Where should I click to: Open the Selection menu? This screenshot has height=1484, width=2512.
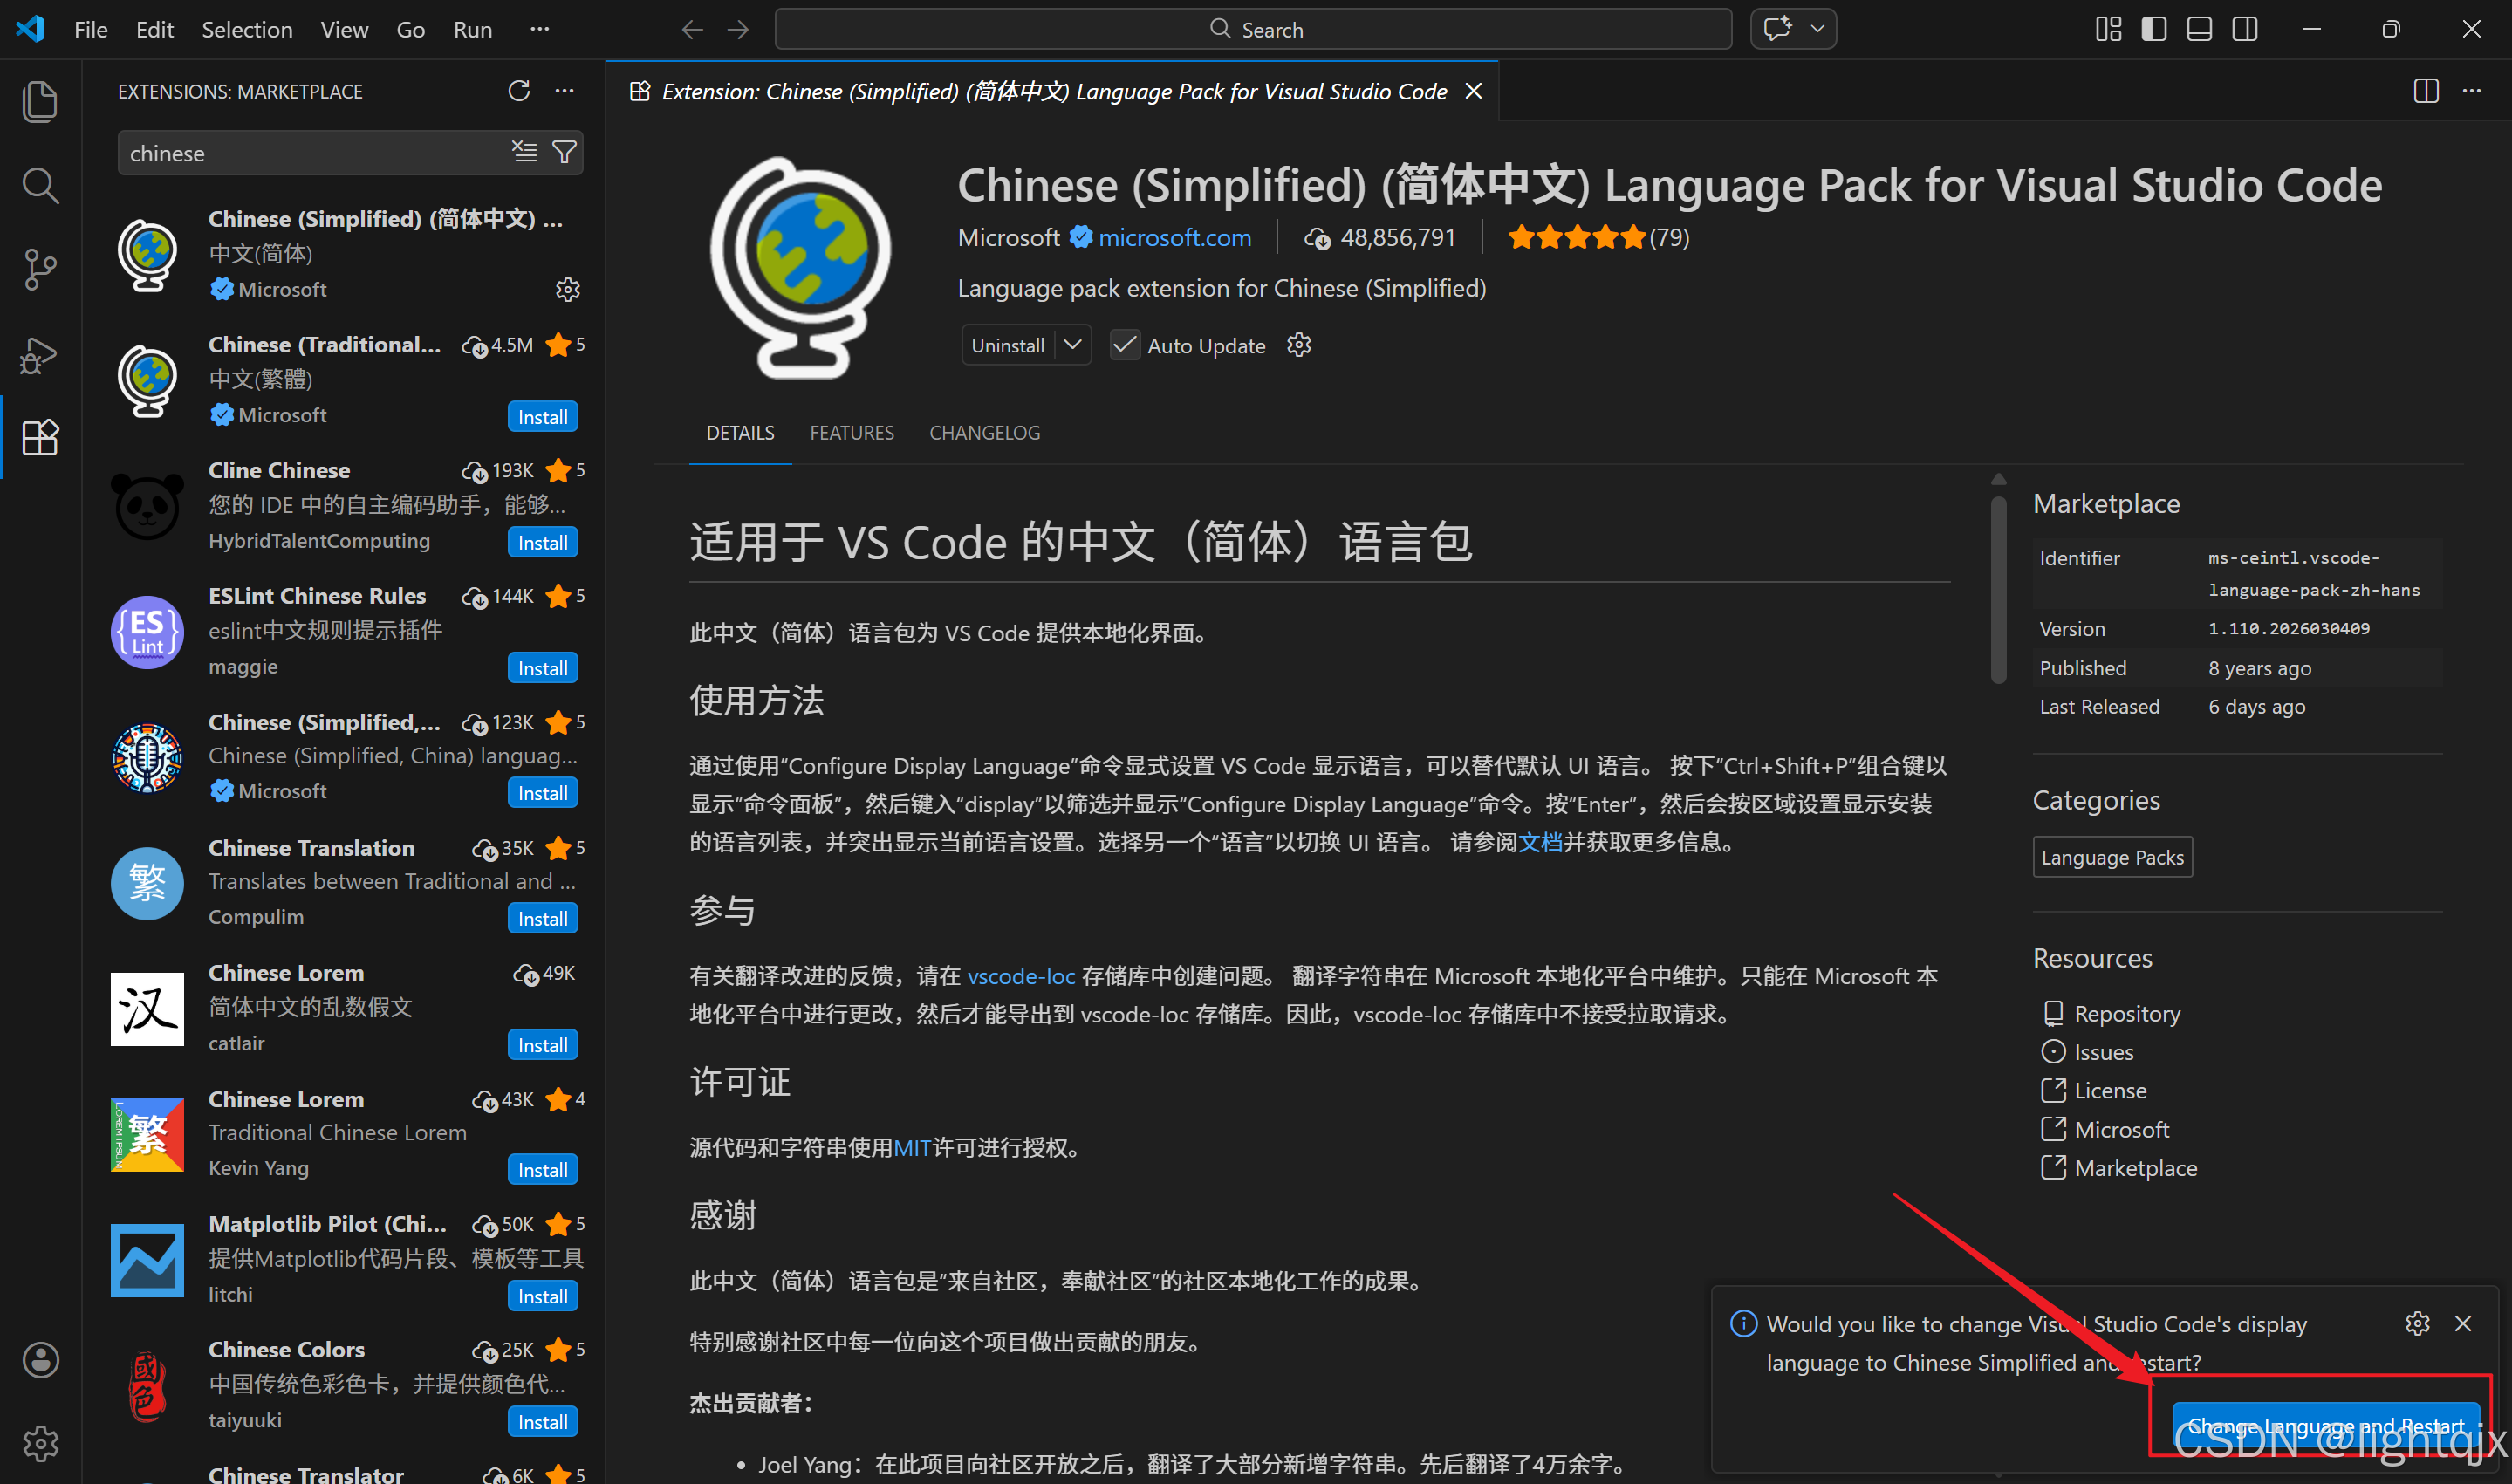click(247, 29)
